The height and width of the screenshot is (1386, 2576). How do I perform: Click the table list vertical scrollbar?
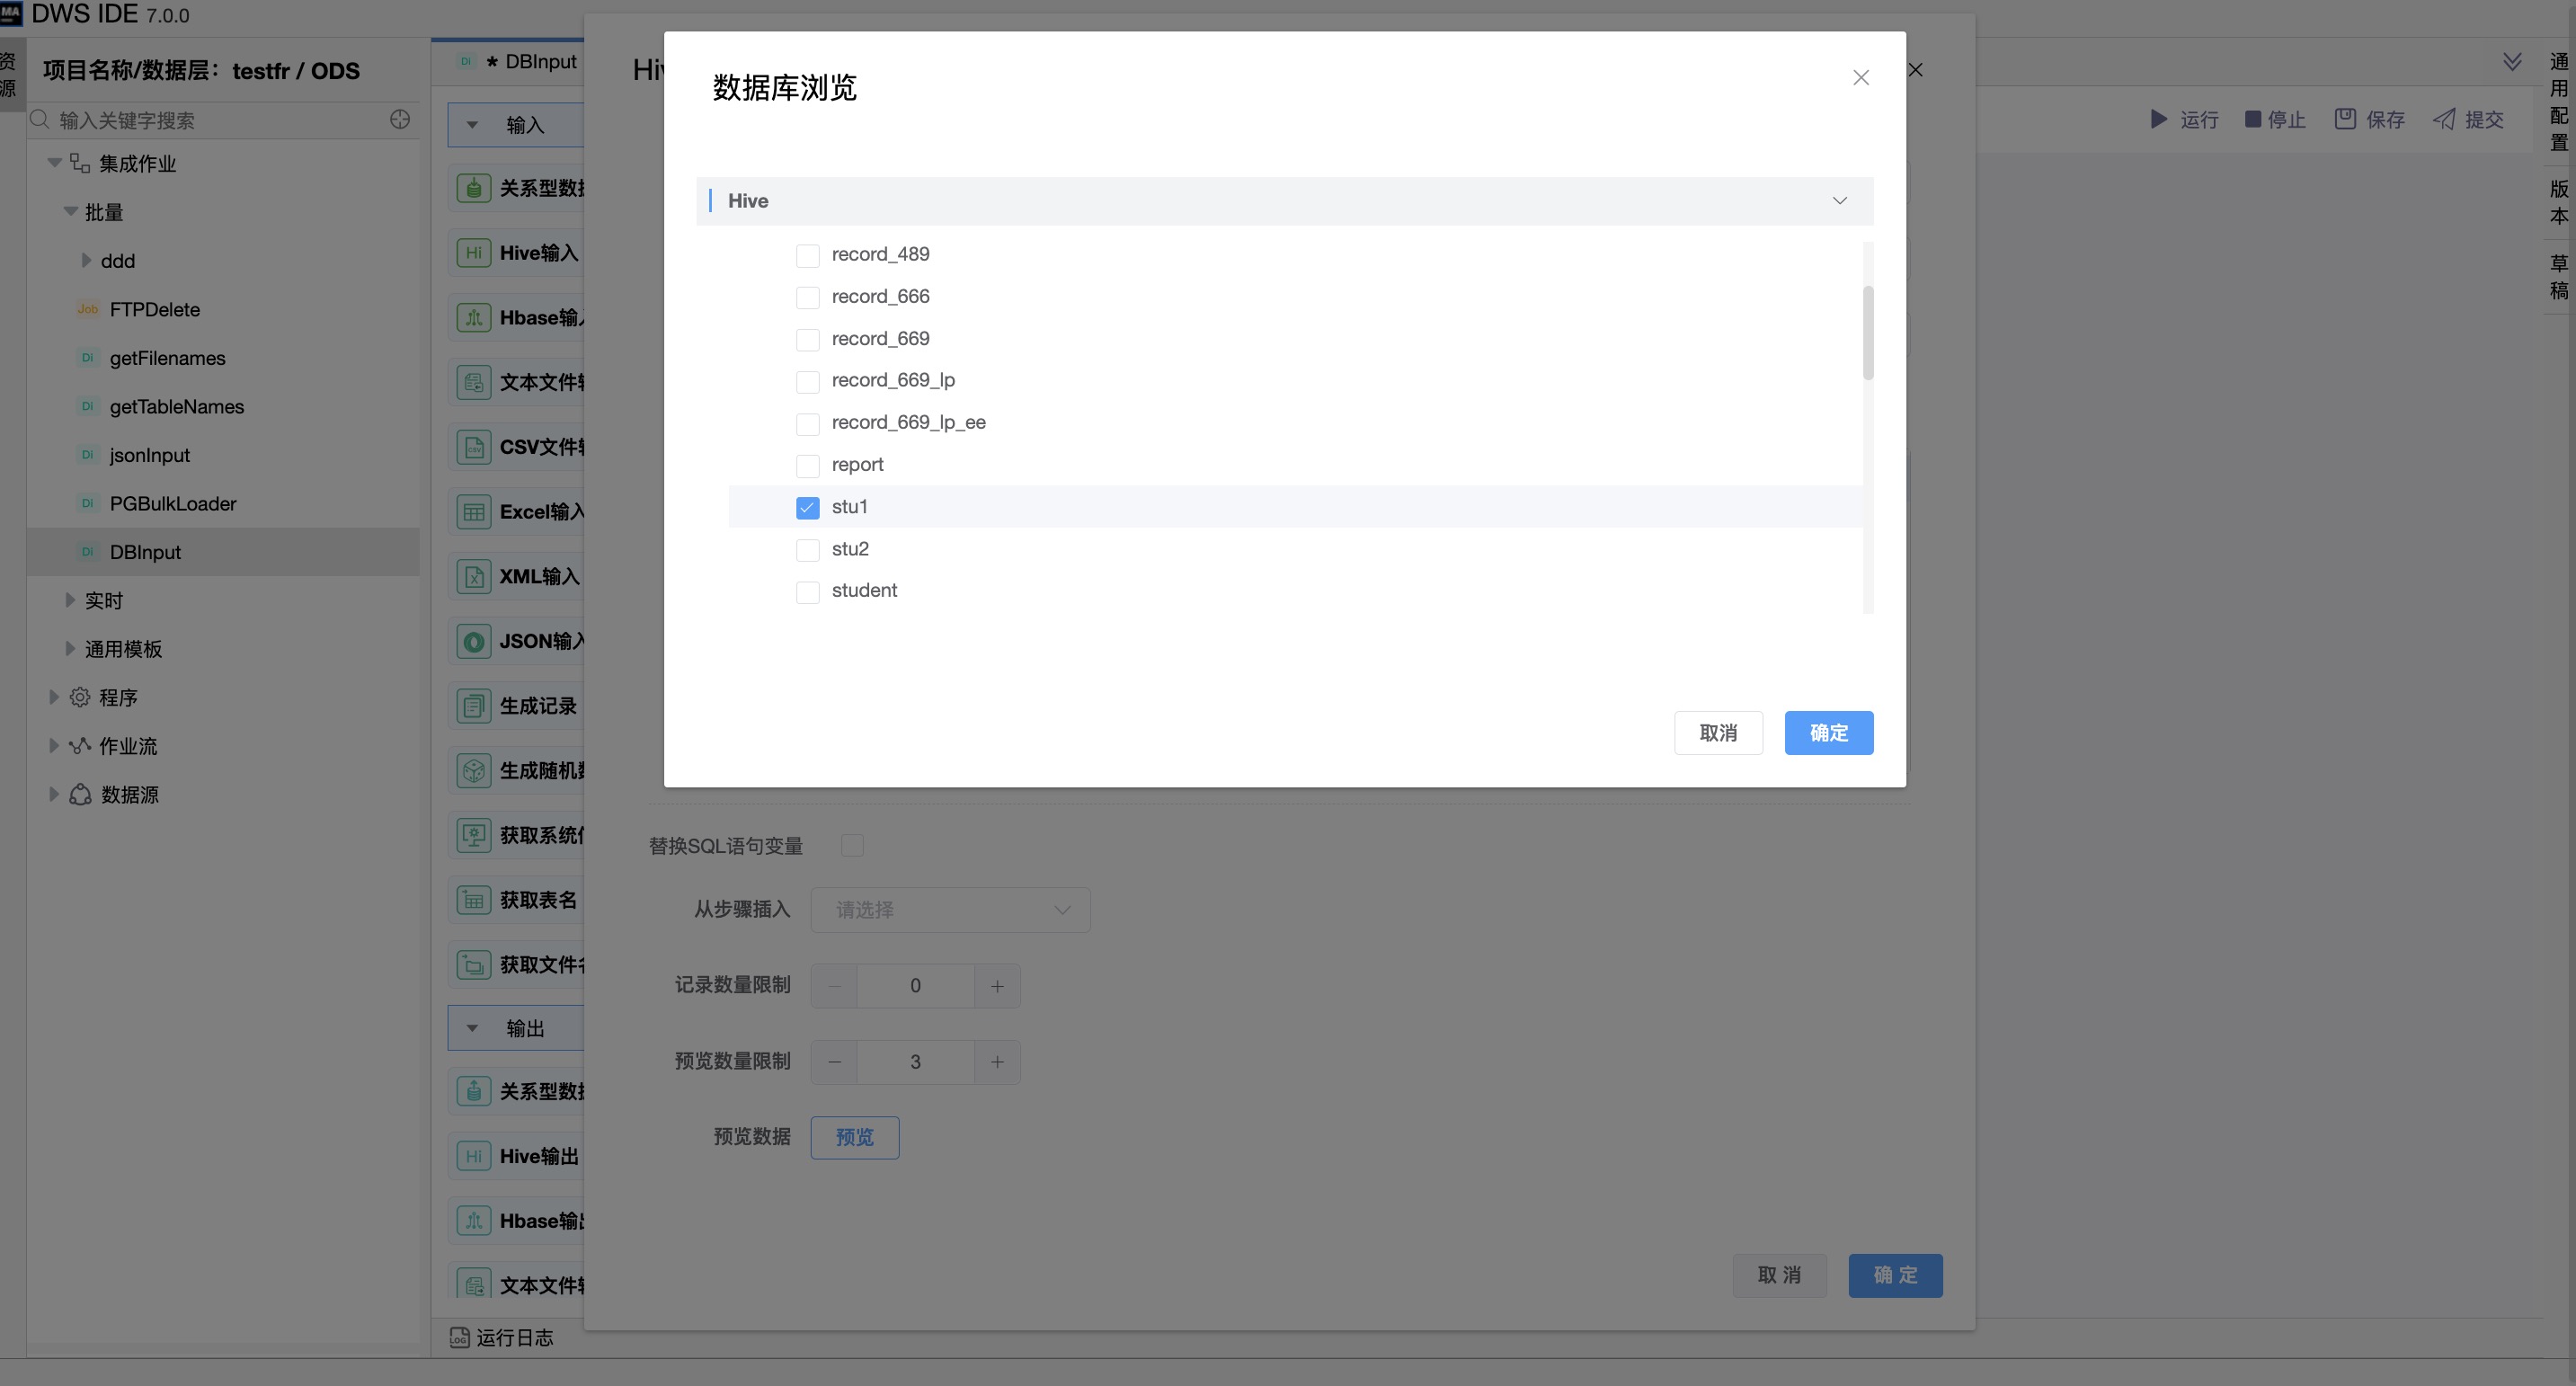coord(1867,333)
